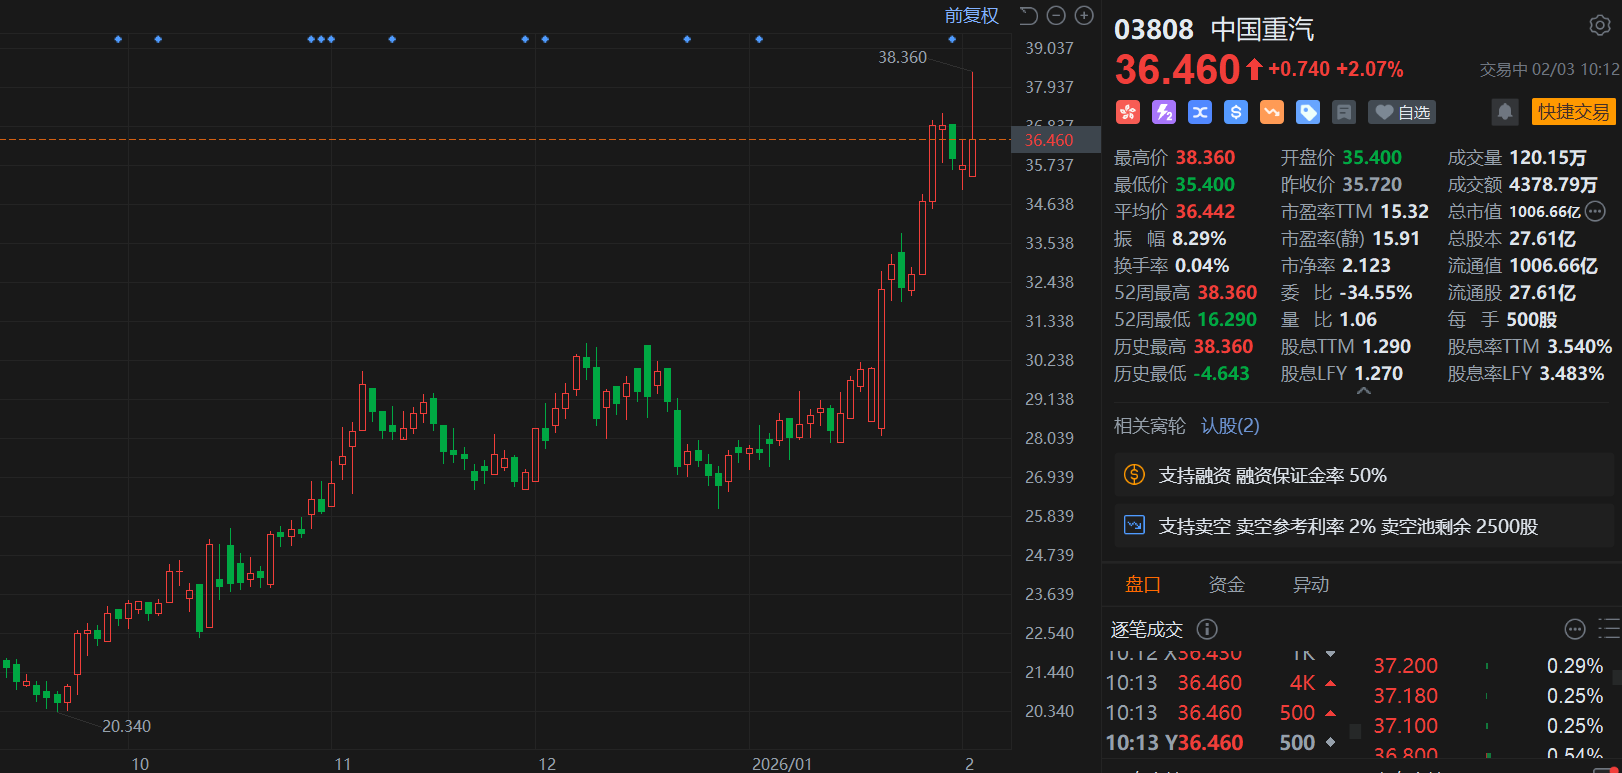Screen dimensions: 1622x773
Task: Switch to the 资金 tab
Action: [x=1226, y=585]
